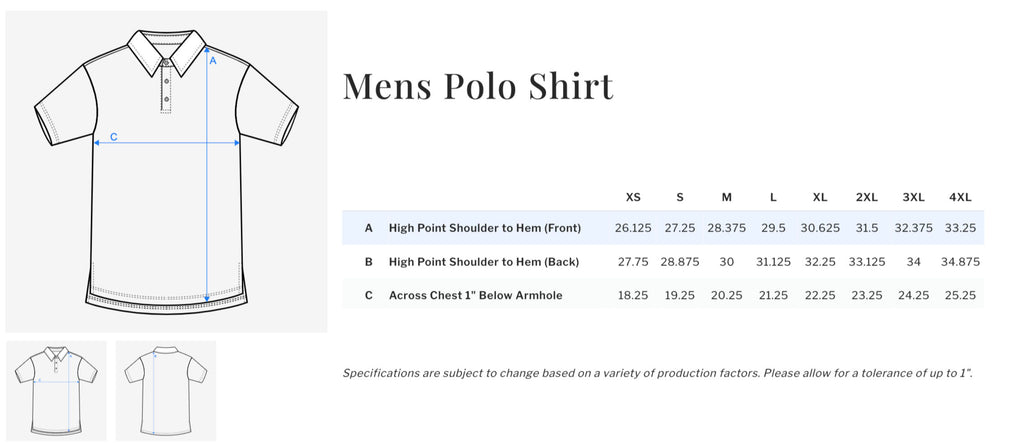This screenshot has height=443, width=1024.
Task: Select the 2XL size column header
Action: click(867, 197)
